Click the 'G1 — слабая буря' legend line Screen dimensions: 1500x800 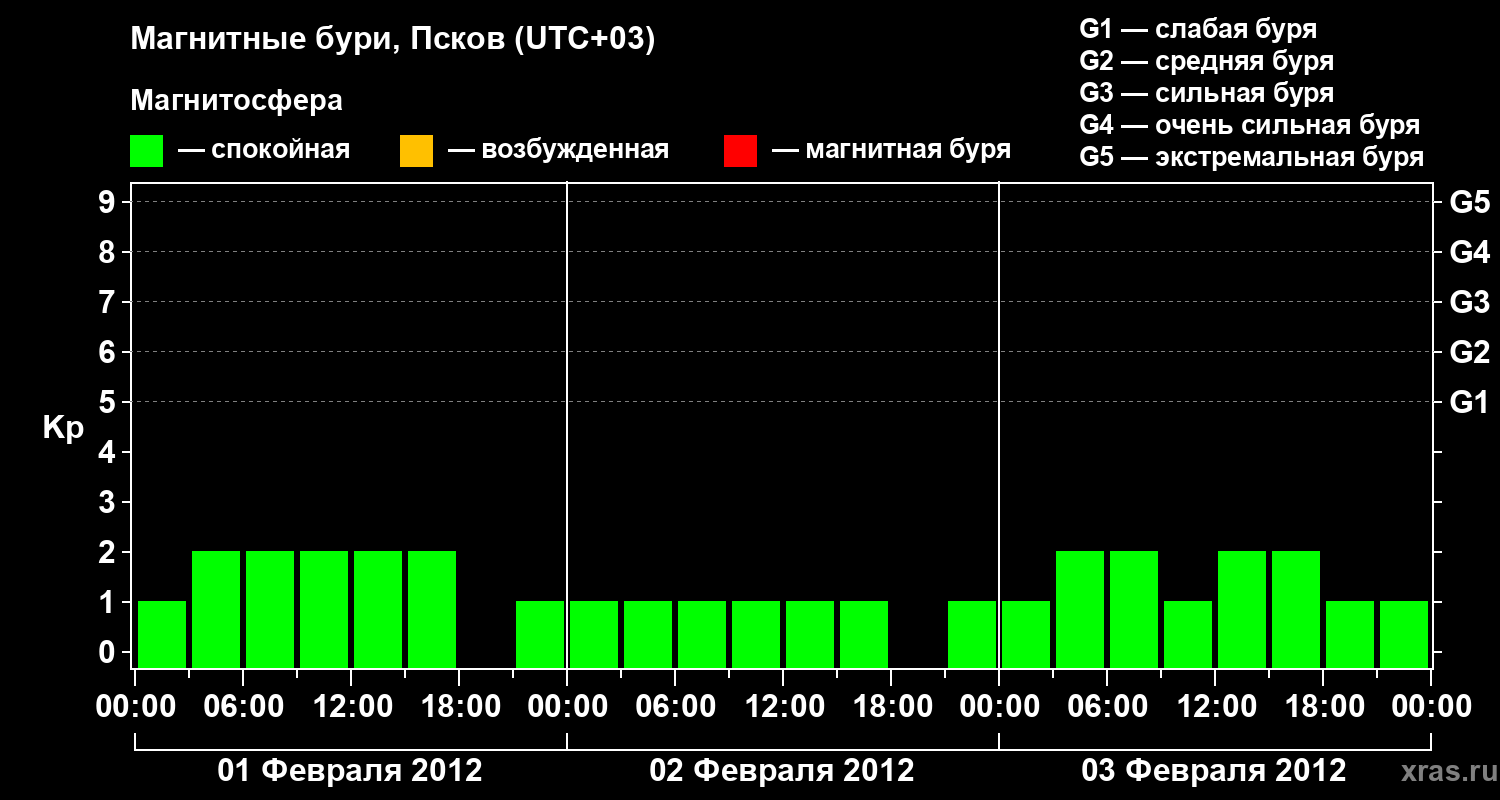click(1198, 28)
